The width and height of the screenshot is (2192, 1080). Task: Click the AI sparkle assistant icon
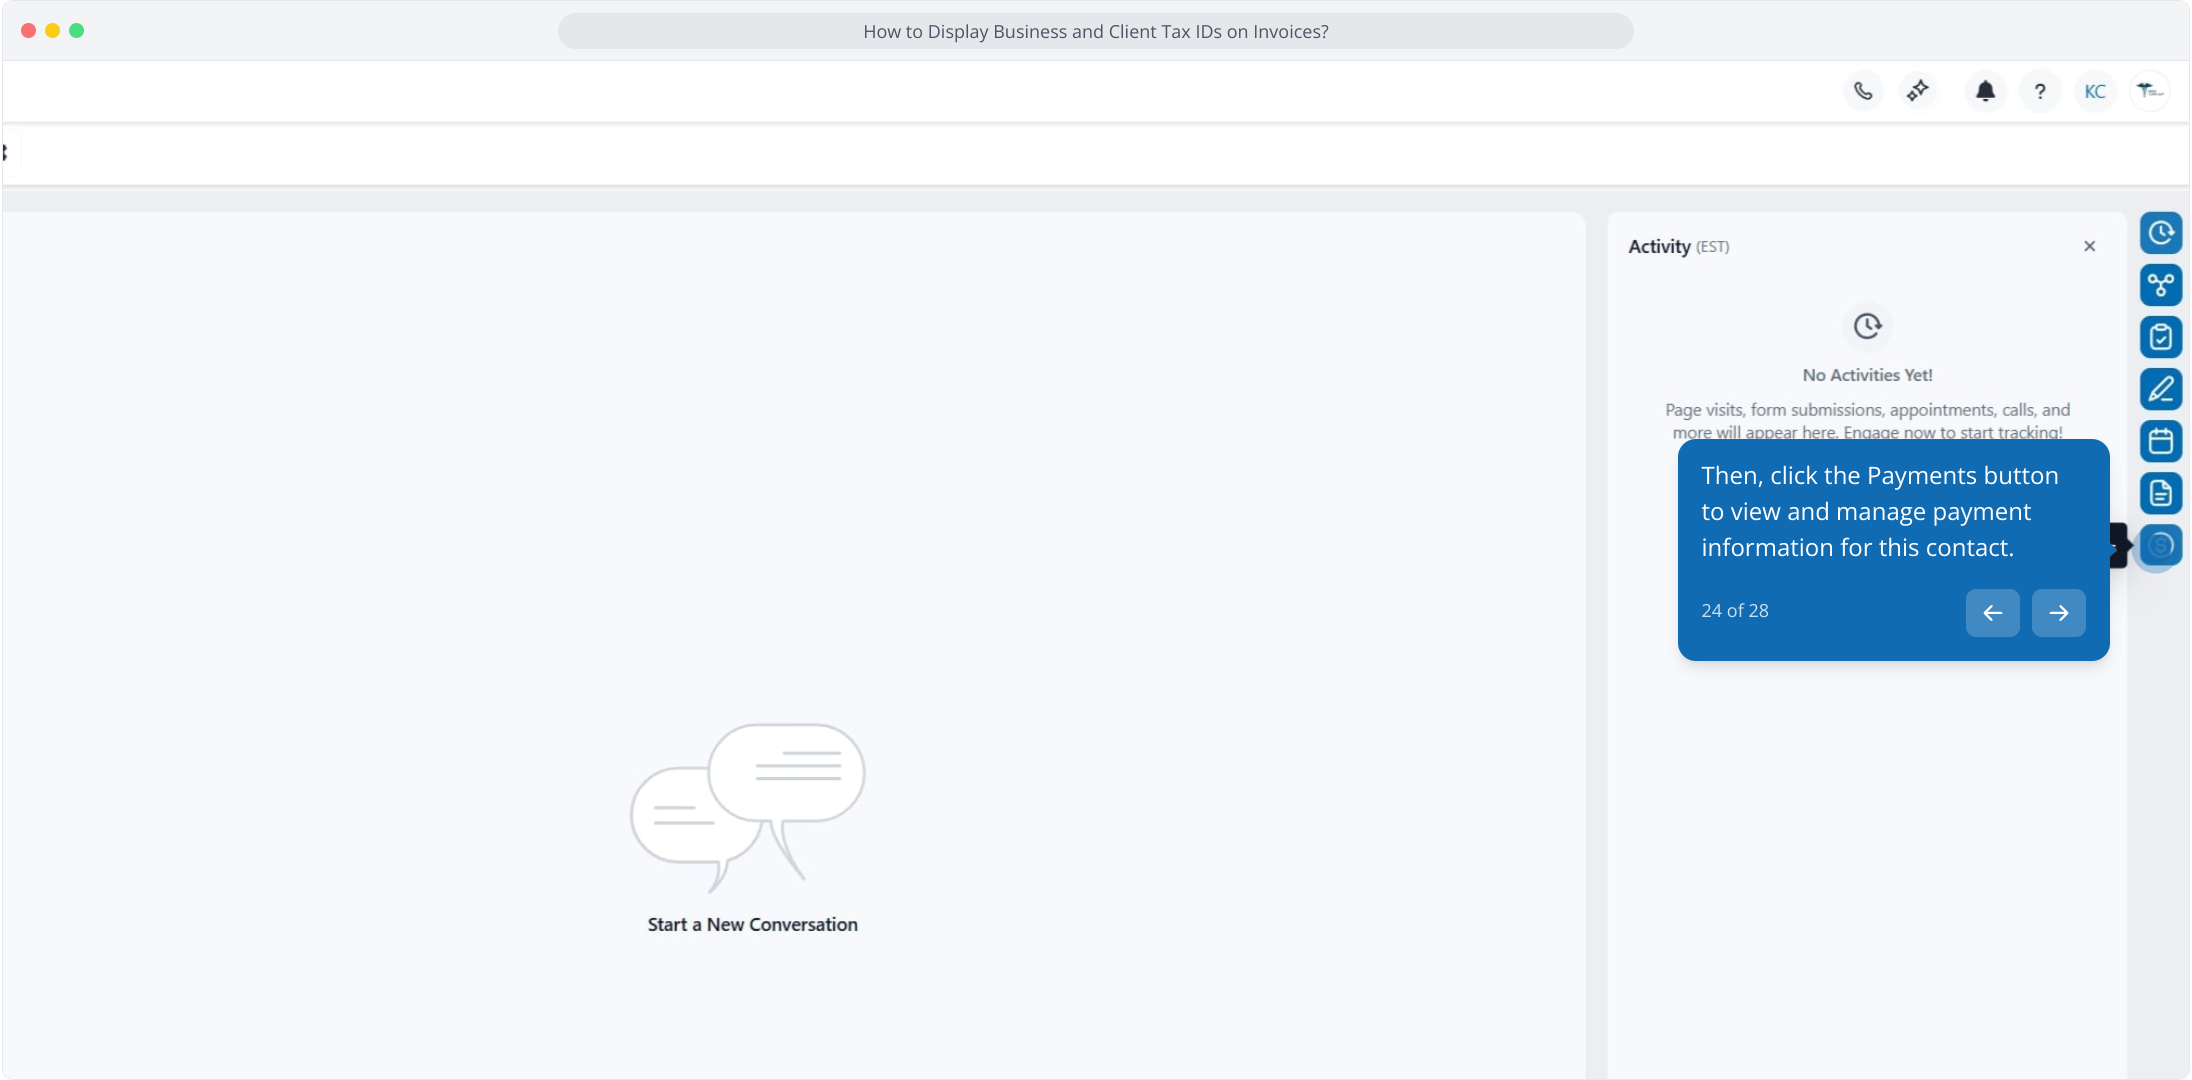tap(1918, 91)
